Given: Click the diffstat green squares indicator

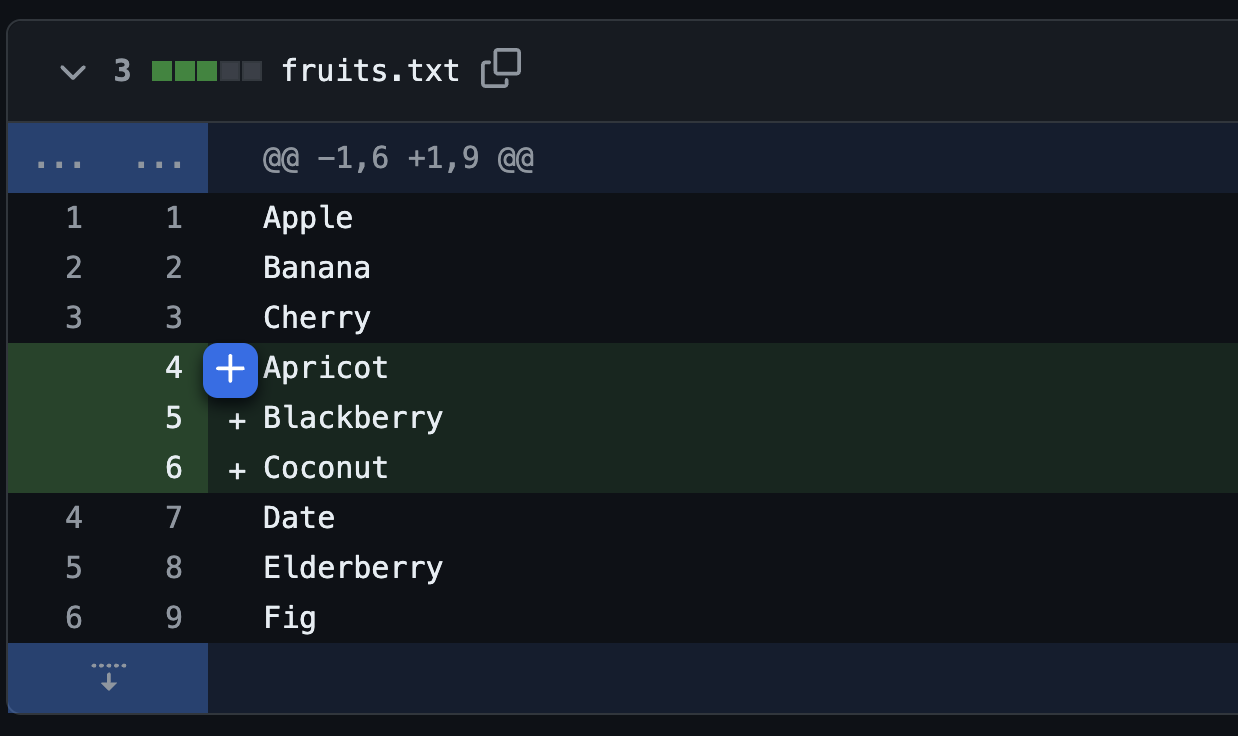Looking at the screenshot, I should (207, 71).
